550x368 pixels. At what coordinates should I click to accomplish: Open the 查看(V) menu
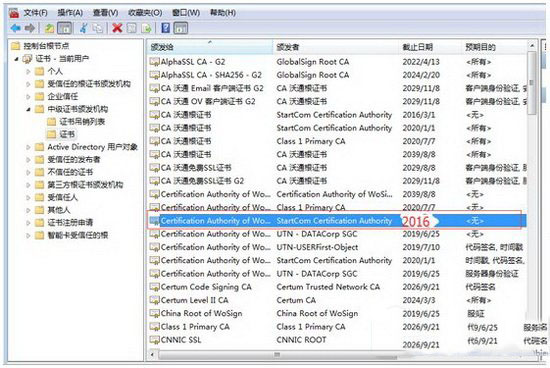(105, 13)
